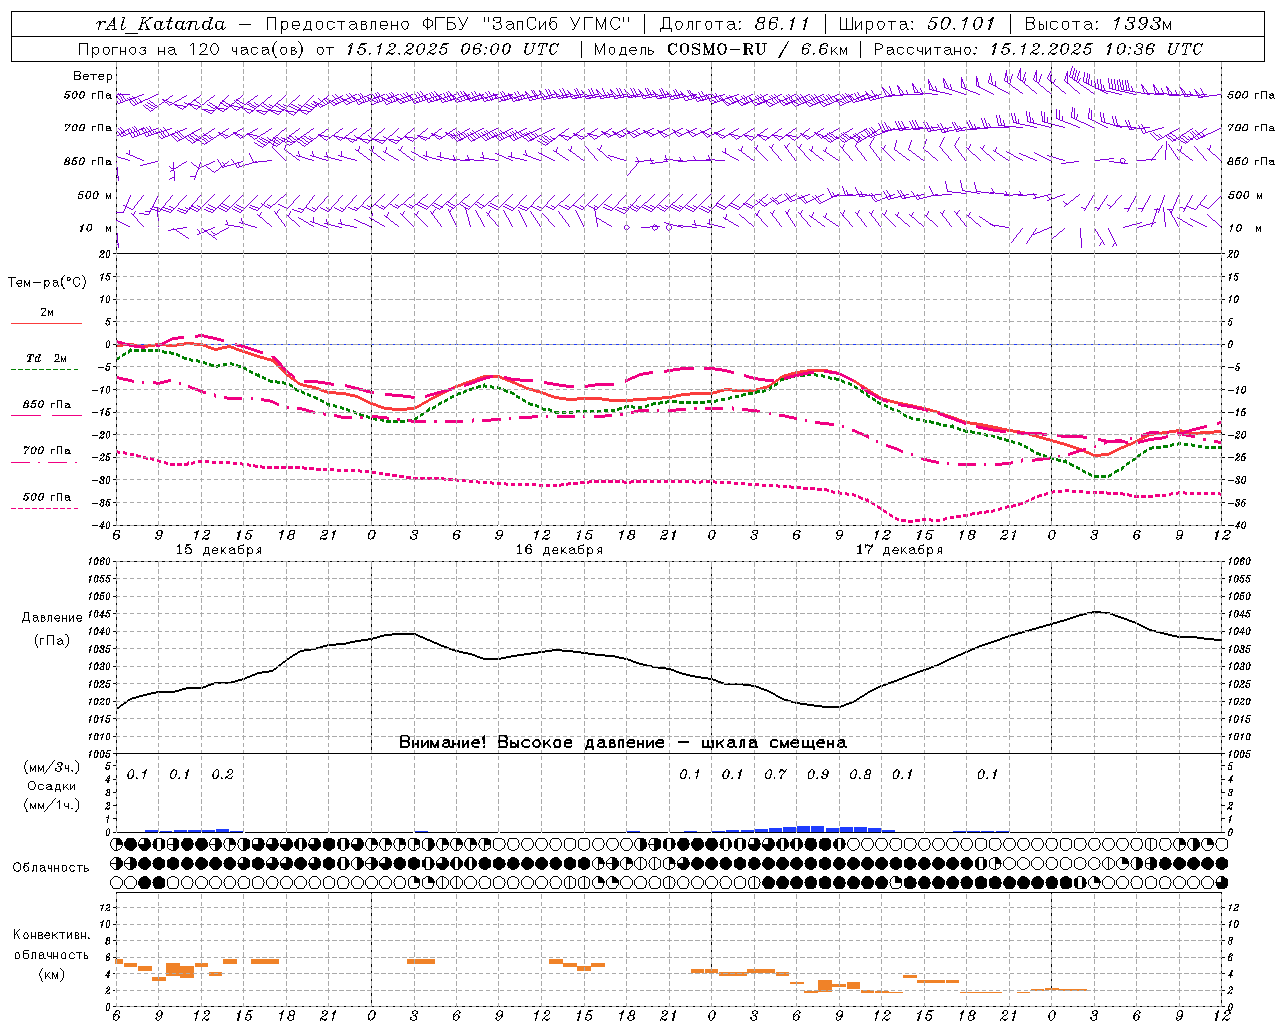The height and width of the screenshot is (1024, 1280).
Task: Click the 500 гПа temperature legend label
Action: pos(47,497)
